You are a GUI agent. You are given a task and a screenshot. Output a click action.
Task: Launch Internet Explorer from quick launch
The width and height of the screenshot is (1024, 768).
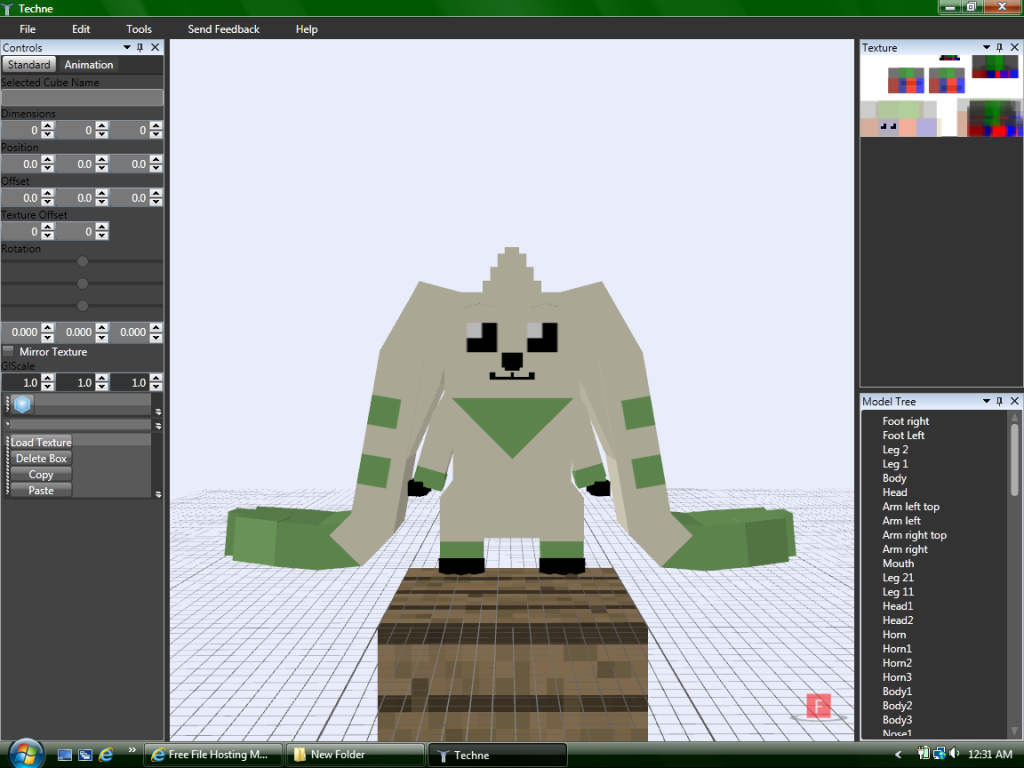106,755
